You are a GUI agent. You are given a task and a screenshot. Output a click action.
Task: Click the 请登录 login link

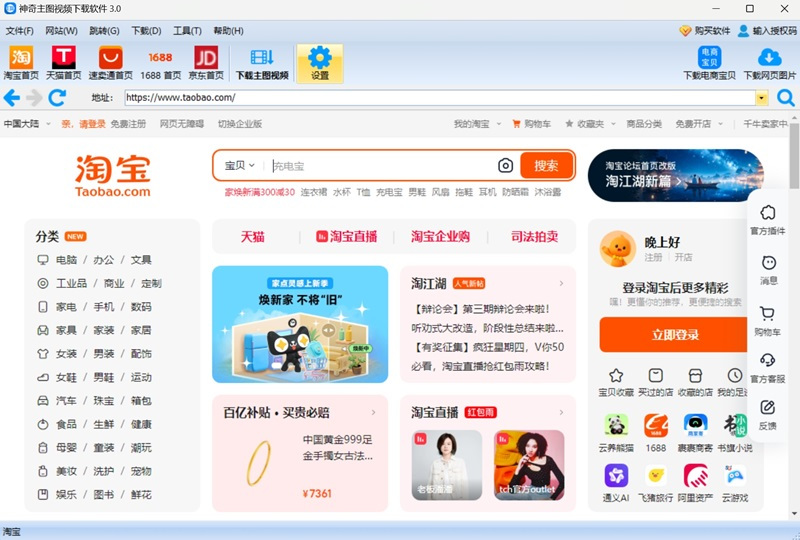point(92,124)
